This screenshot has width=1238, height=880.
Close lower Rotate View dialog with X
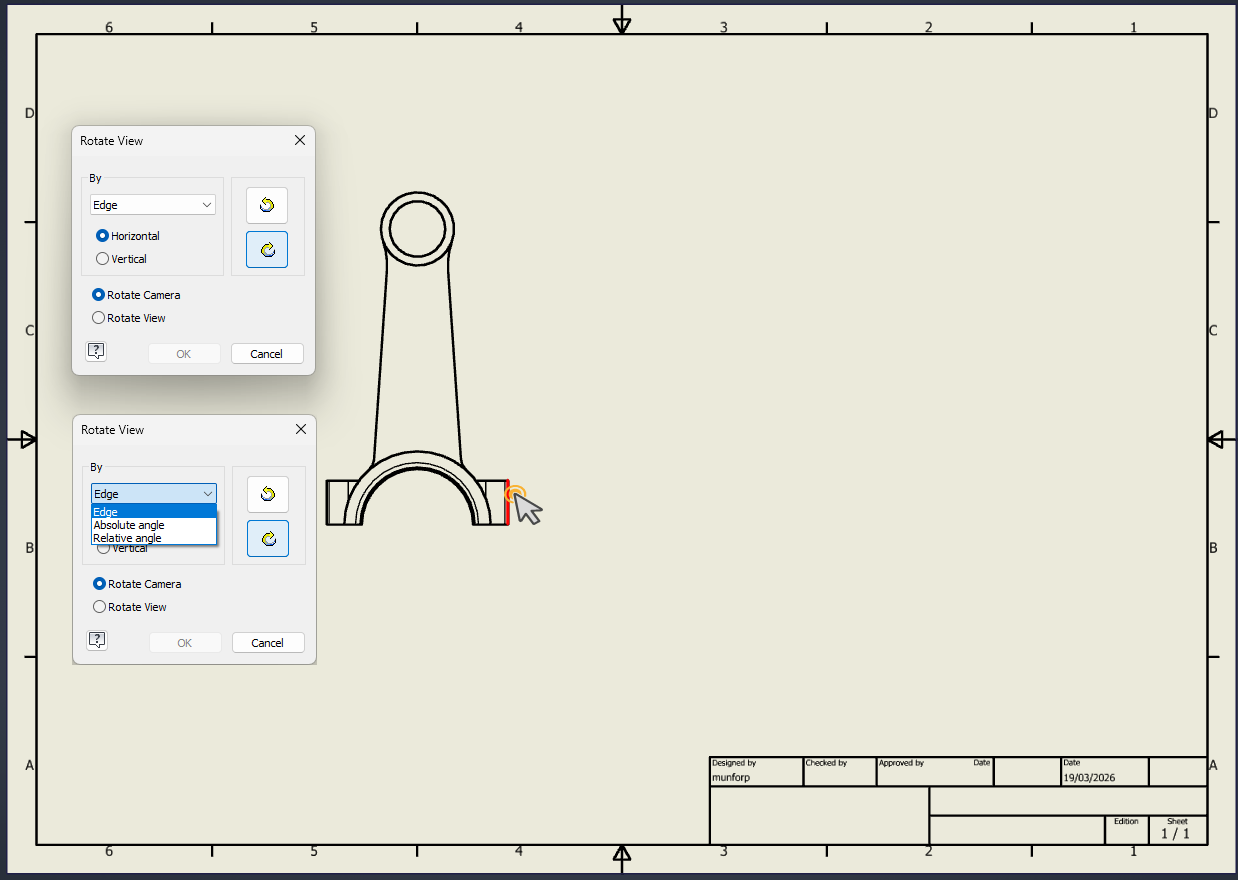coord(301,430)
